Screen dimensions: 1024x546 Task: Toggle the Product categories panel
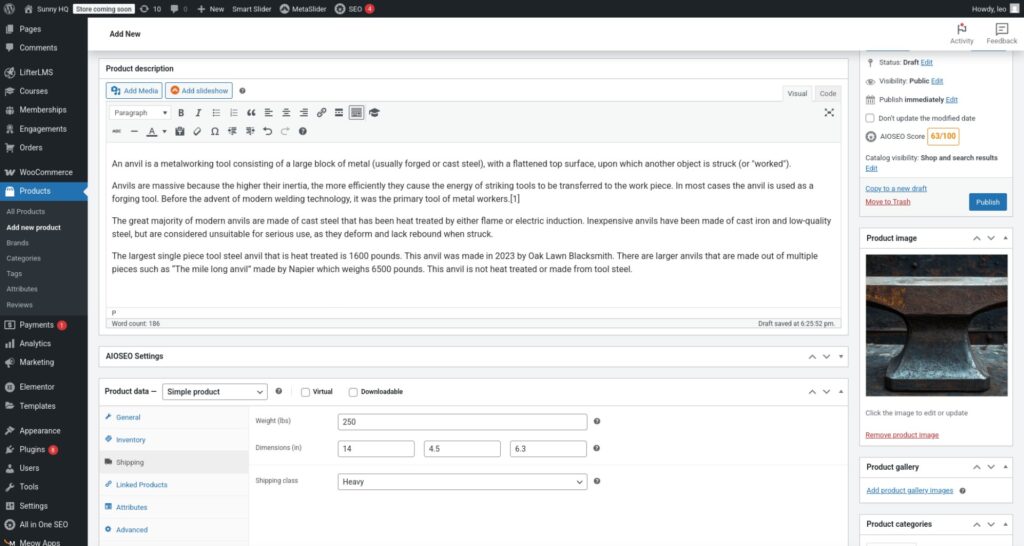(x=1006, y=524)
